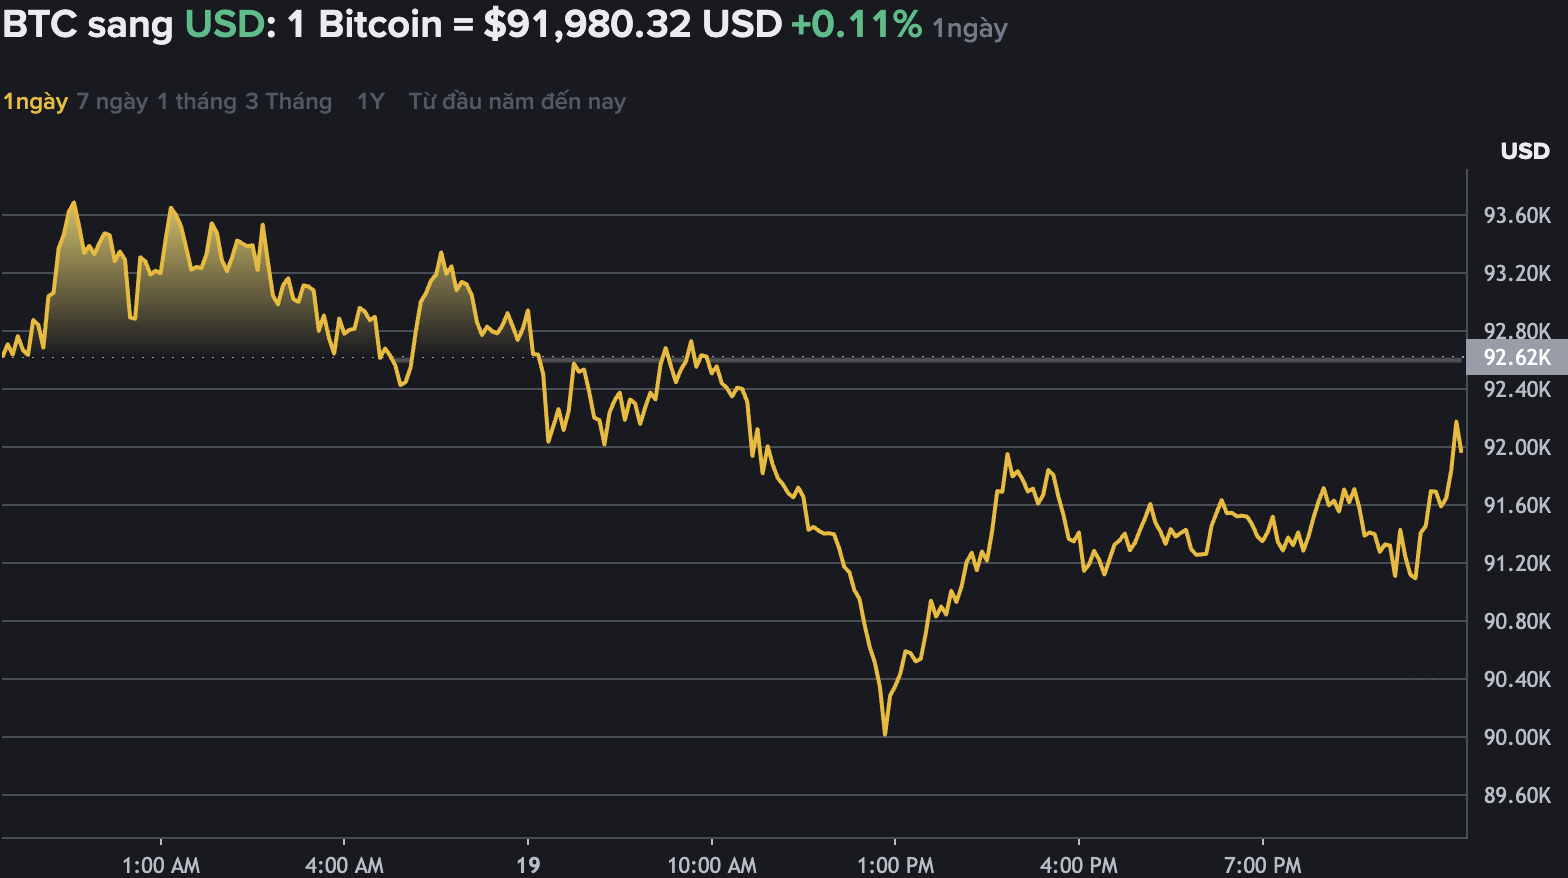Click the chart's lowest price dip
1568x878 pixels.
pyautogui.click(x=885, y=733)
